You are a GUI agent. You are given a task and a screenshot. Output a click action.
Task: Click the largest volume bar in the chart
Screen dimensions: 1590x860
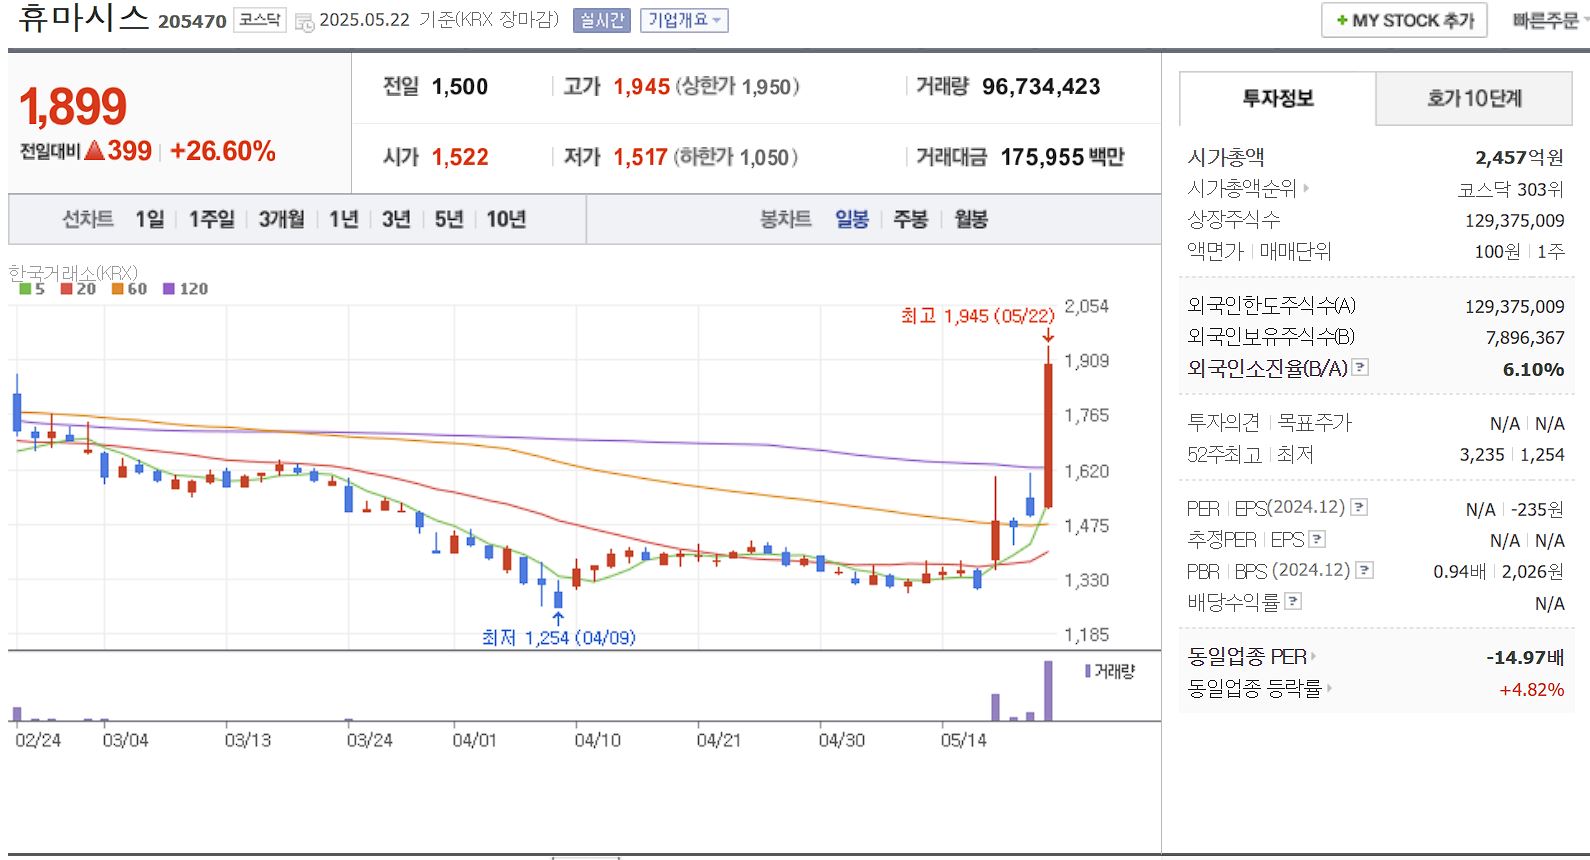(1048, 691)
